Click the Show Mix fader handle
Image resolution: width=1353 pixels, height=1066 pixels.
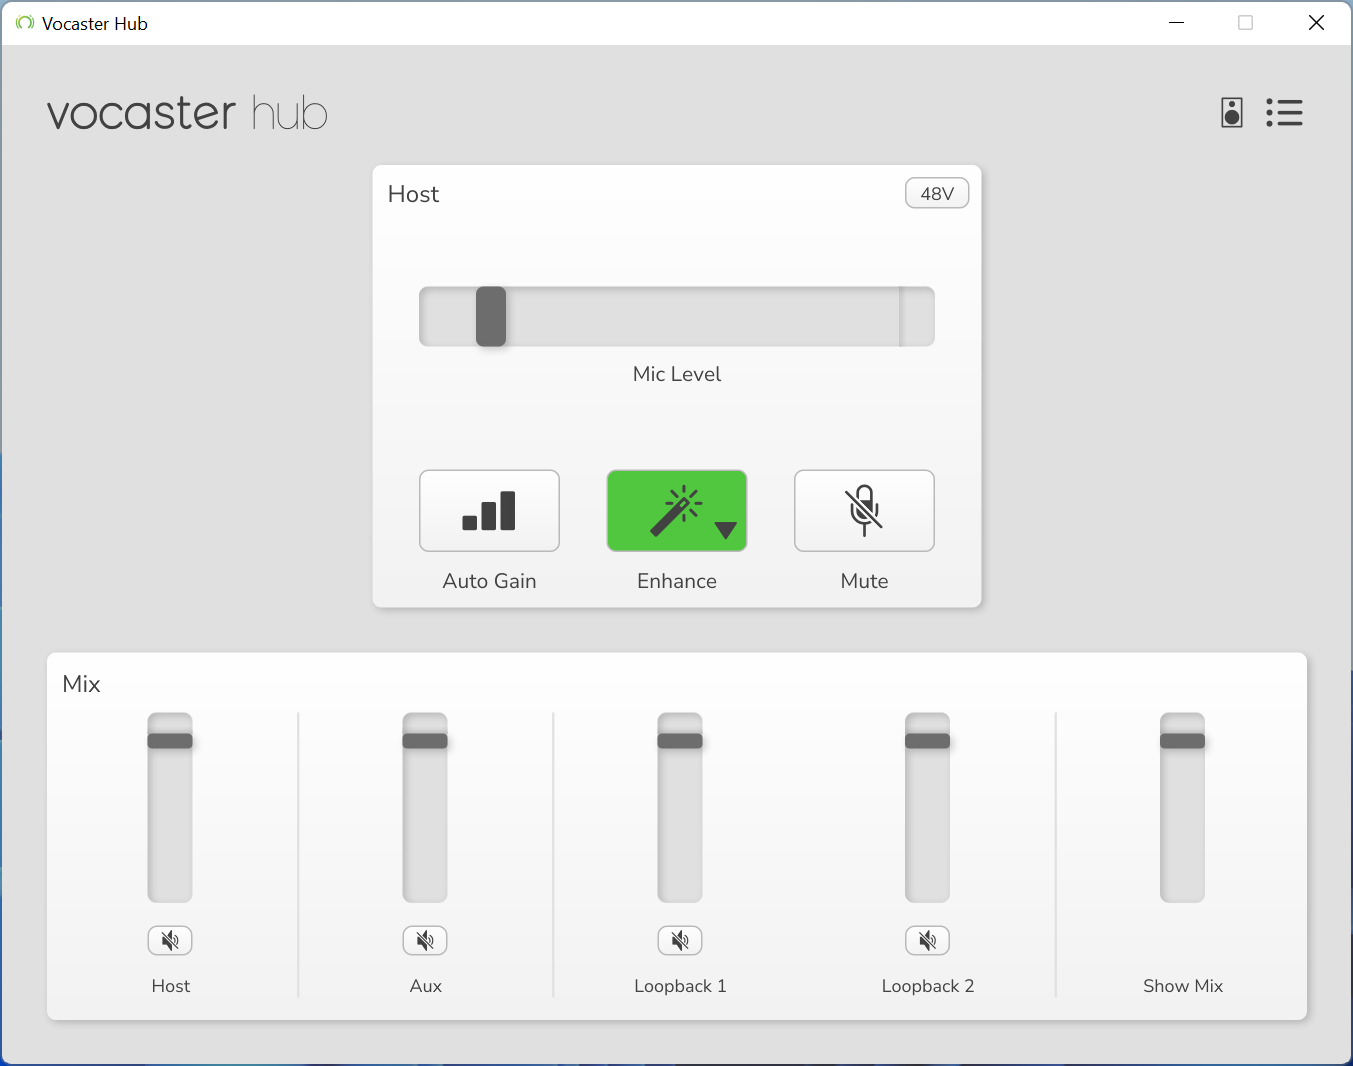pyautogui.click(x=1182, y=741)
